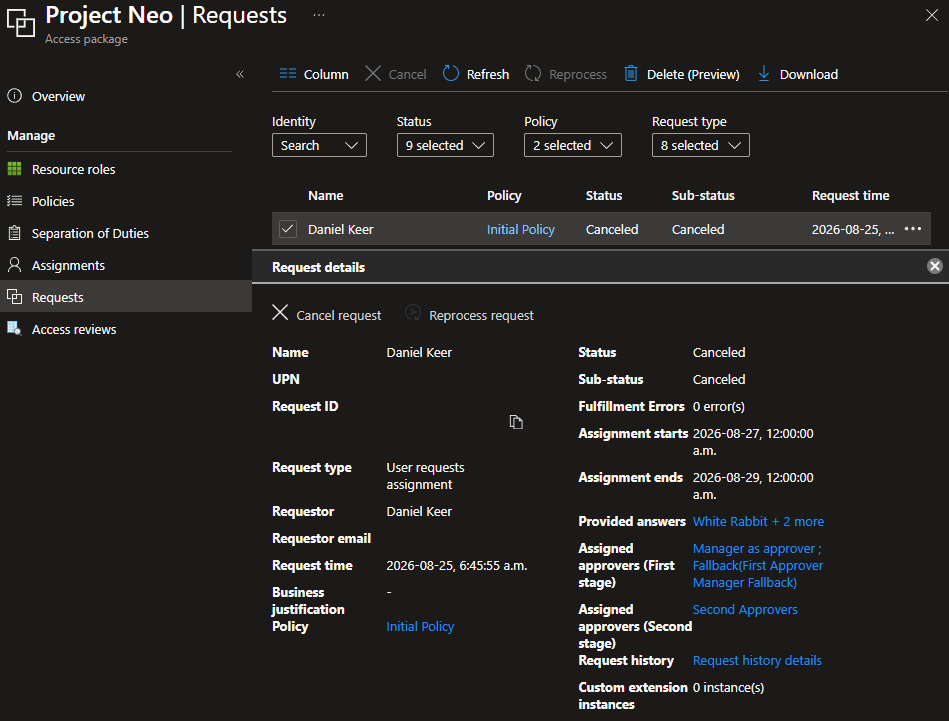Image resolution: width=949 pixels, height=721 pixels.
Task: Click the Delete trash can icon
Action: coord(631,74)
